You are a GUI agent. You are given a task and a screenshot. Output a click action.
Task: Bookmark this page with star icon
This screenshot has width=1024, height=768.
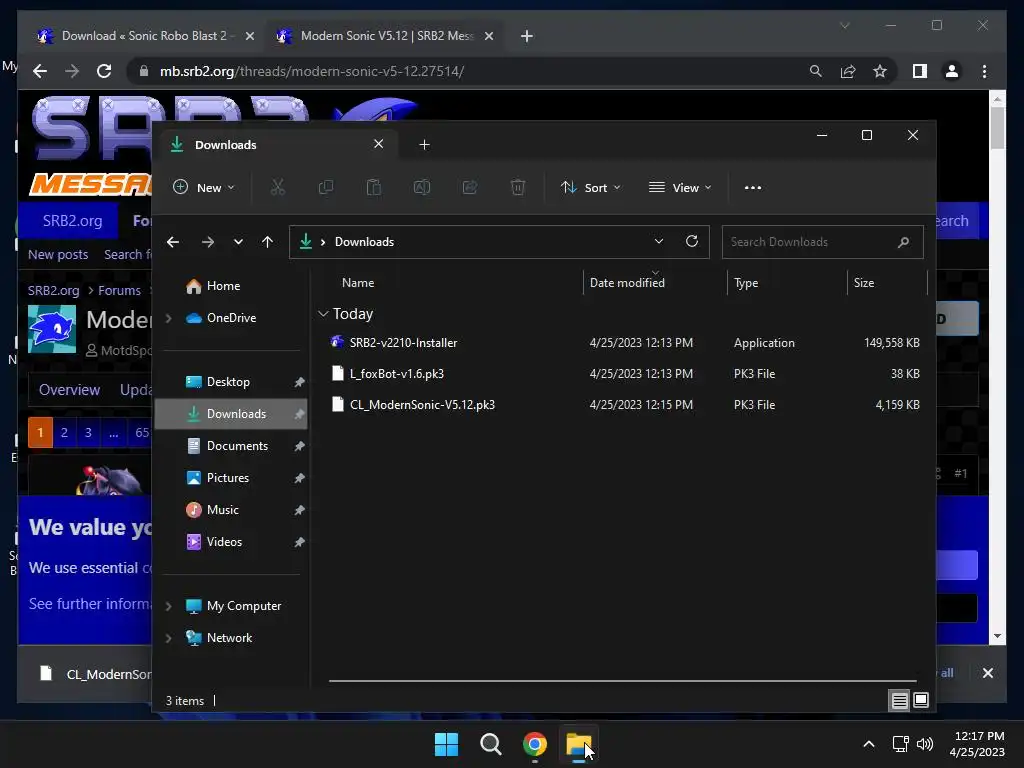click(880, 71)
